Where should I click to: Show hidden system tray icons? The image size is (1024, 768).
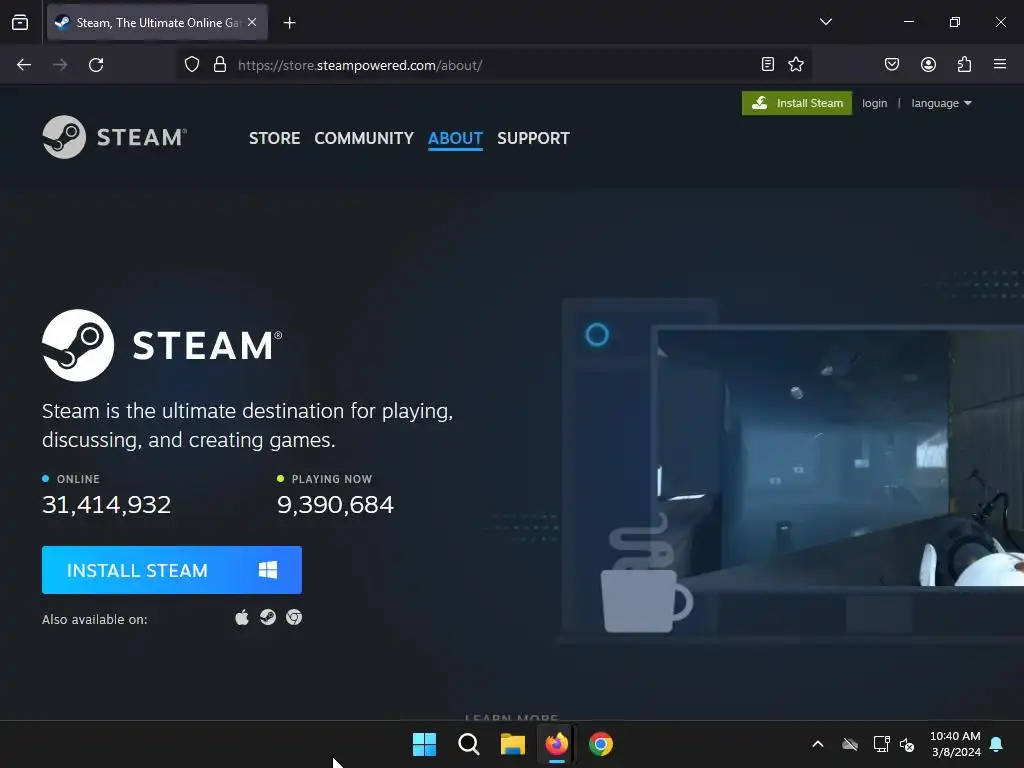(x=818, y=744)
